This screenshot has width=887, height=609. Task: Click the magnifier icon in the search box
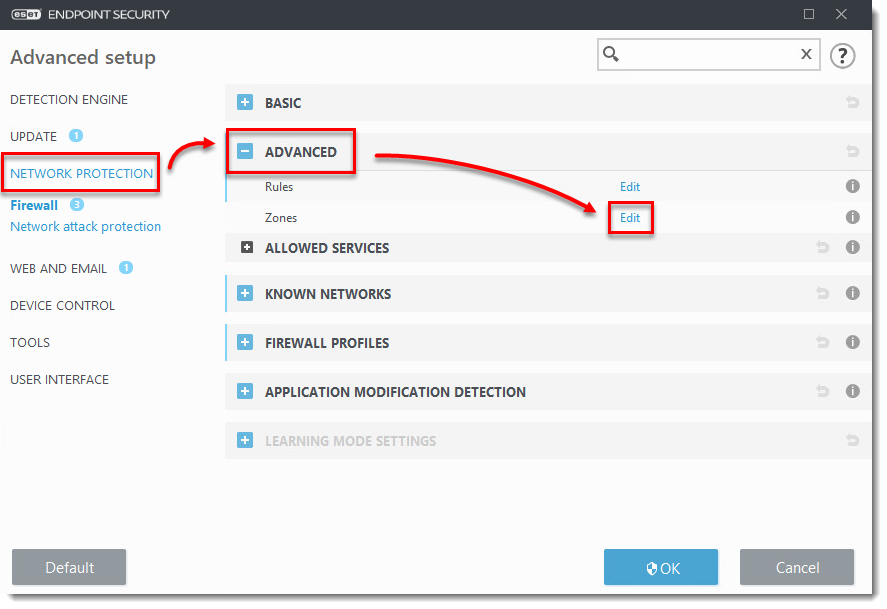[611, 54]
